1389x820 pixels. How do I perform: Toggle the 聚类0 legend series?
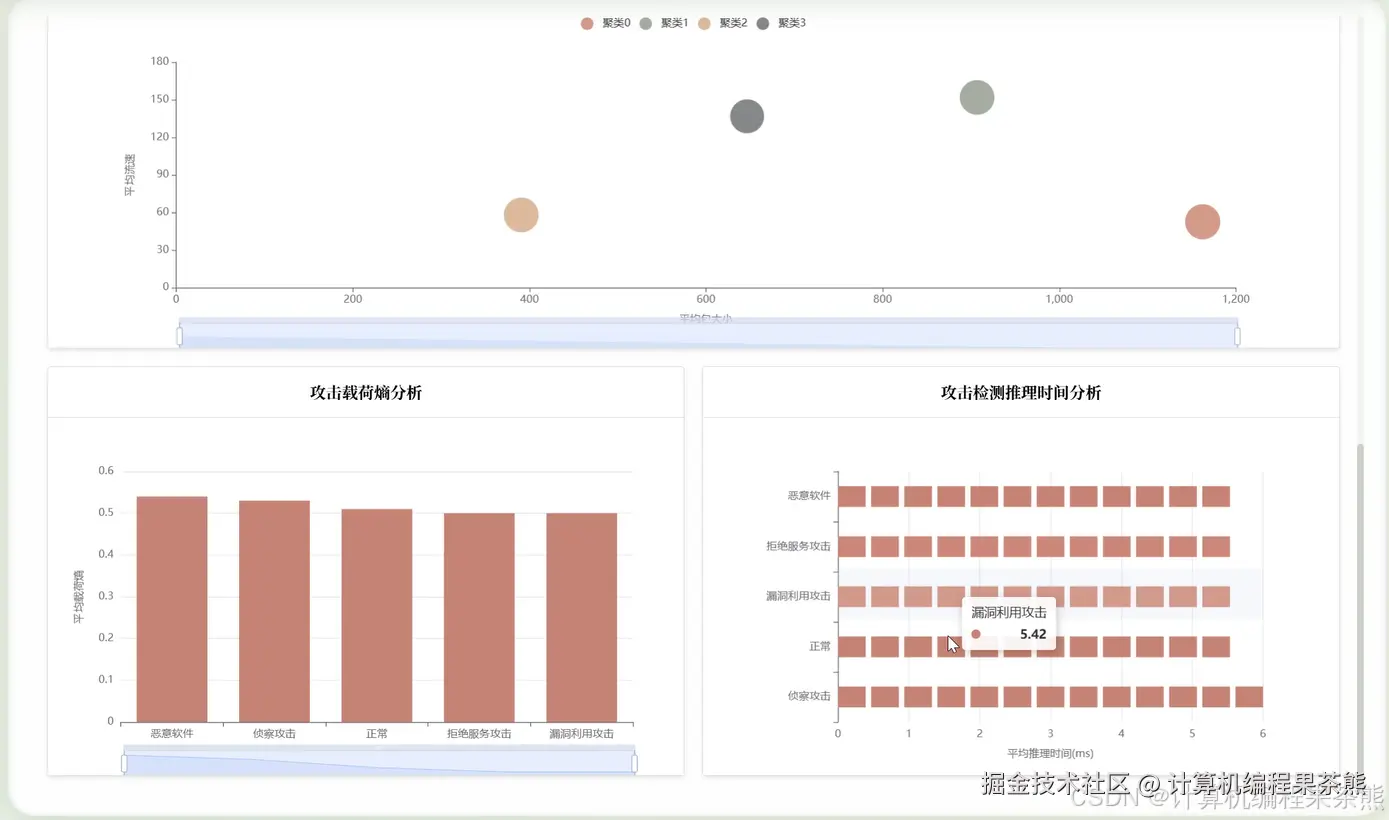click(x=606, y=23)
